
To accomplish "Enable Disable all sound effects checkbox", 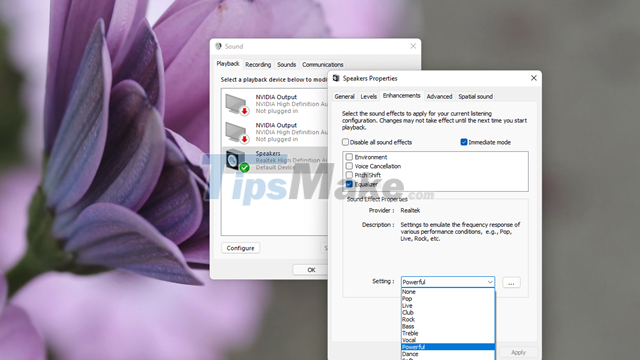I will [x=345, y=142].
